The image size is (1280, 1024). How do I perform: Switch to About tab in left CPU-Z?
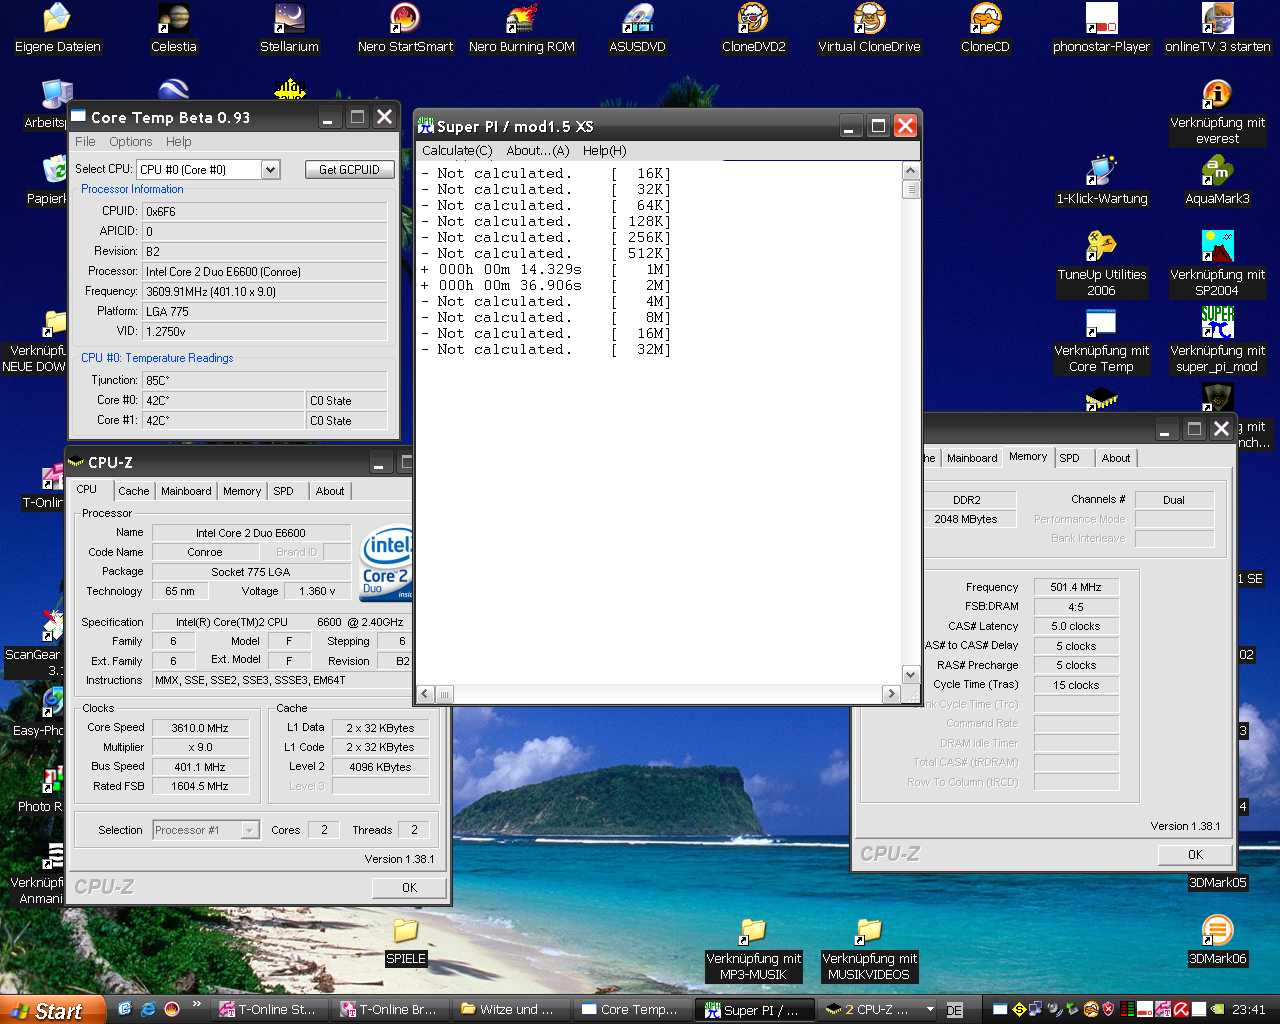330,491
